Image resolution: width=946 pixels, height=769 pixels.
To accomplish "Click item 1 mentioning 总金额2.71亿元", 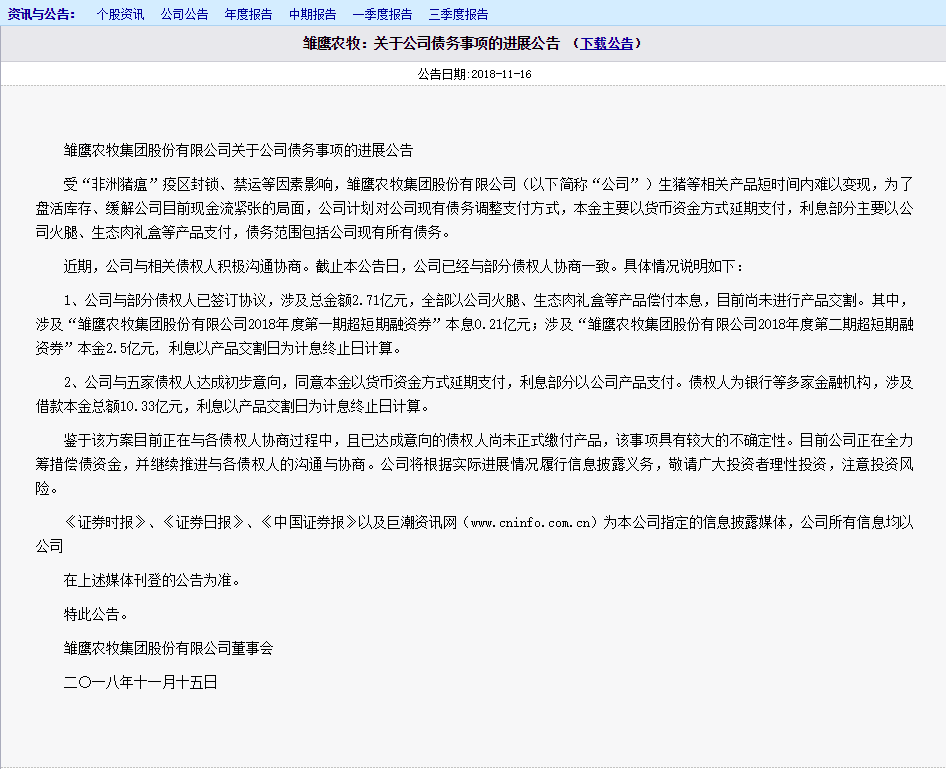I will [474, 324].
